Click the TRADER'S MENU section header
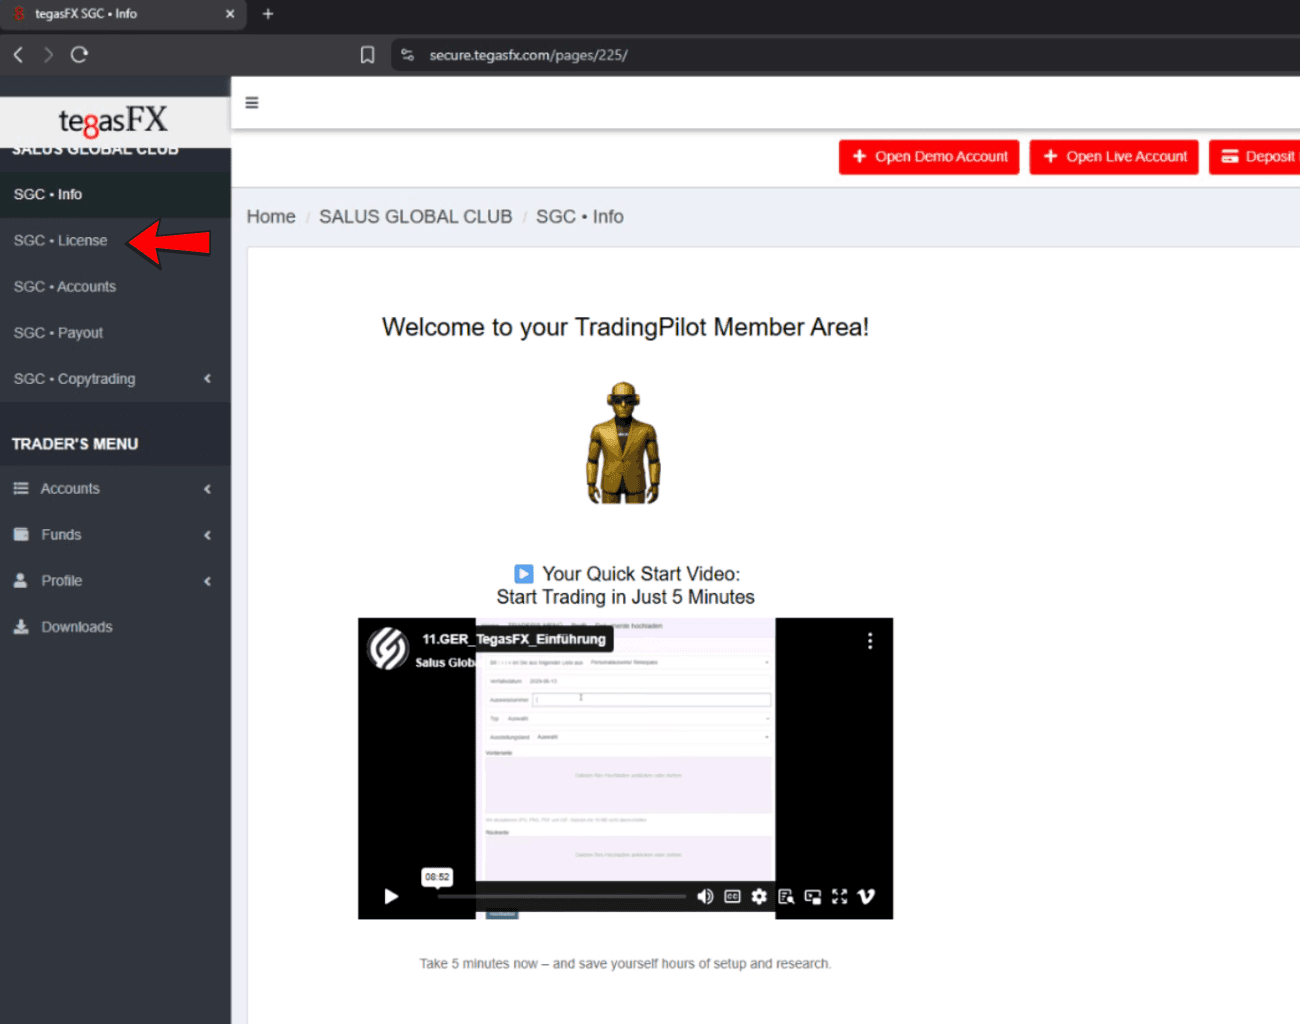This screenshot has width=1300, height=1024. point(75,444)
